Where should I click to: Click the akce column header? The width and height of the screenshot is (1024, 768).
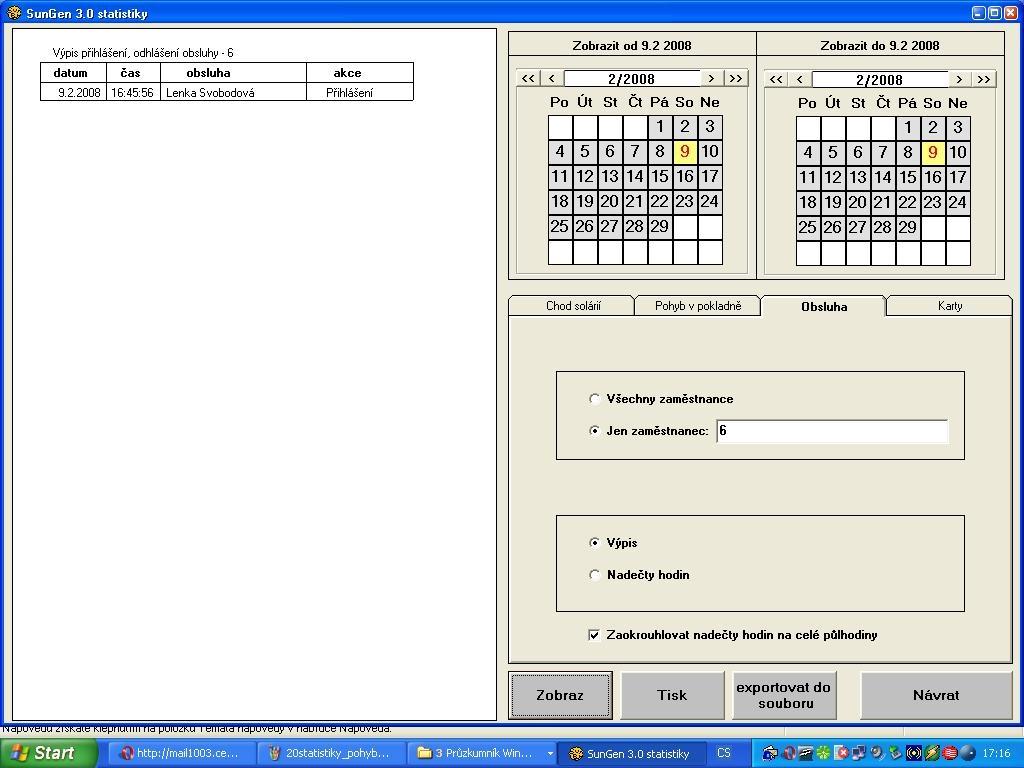point(360,72)
